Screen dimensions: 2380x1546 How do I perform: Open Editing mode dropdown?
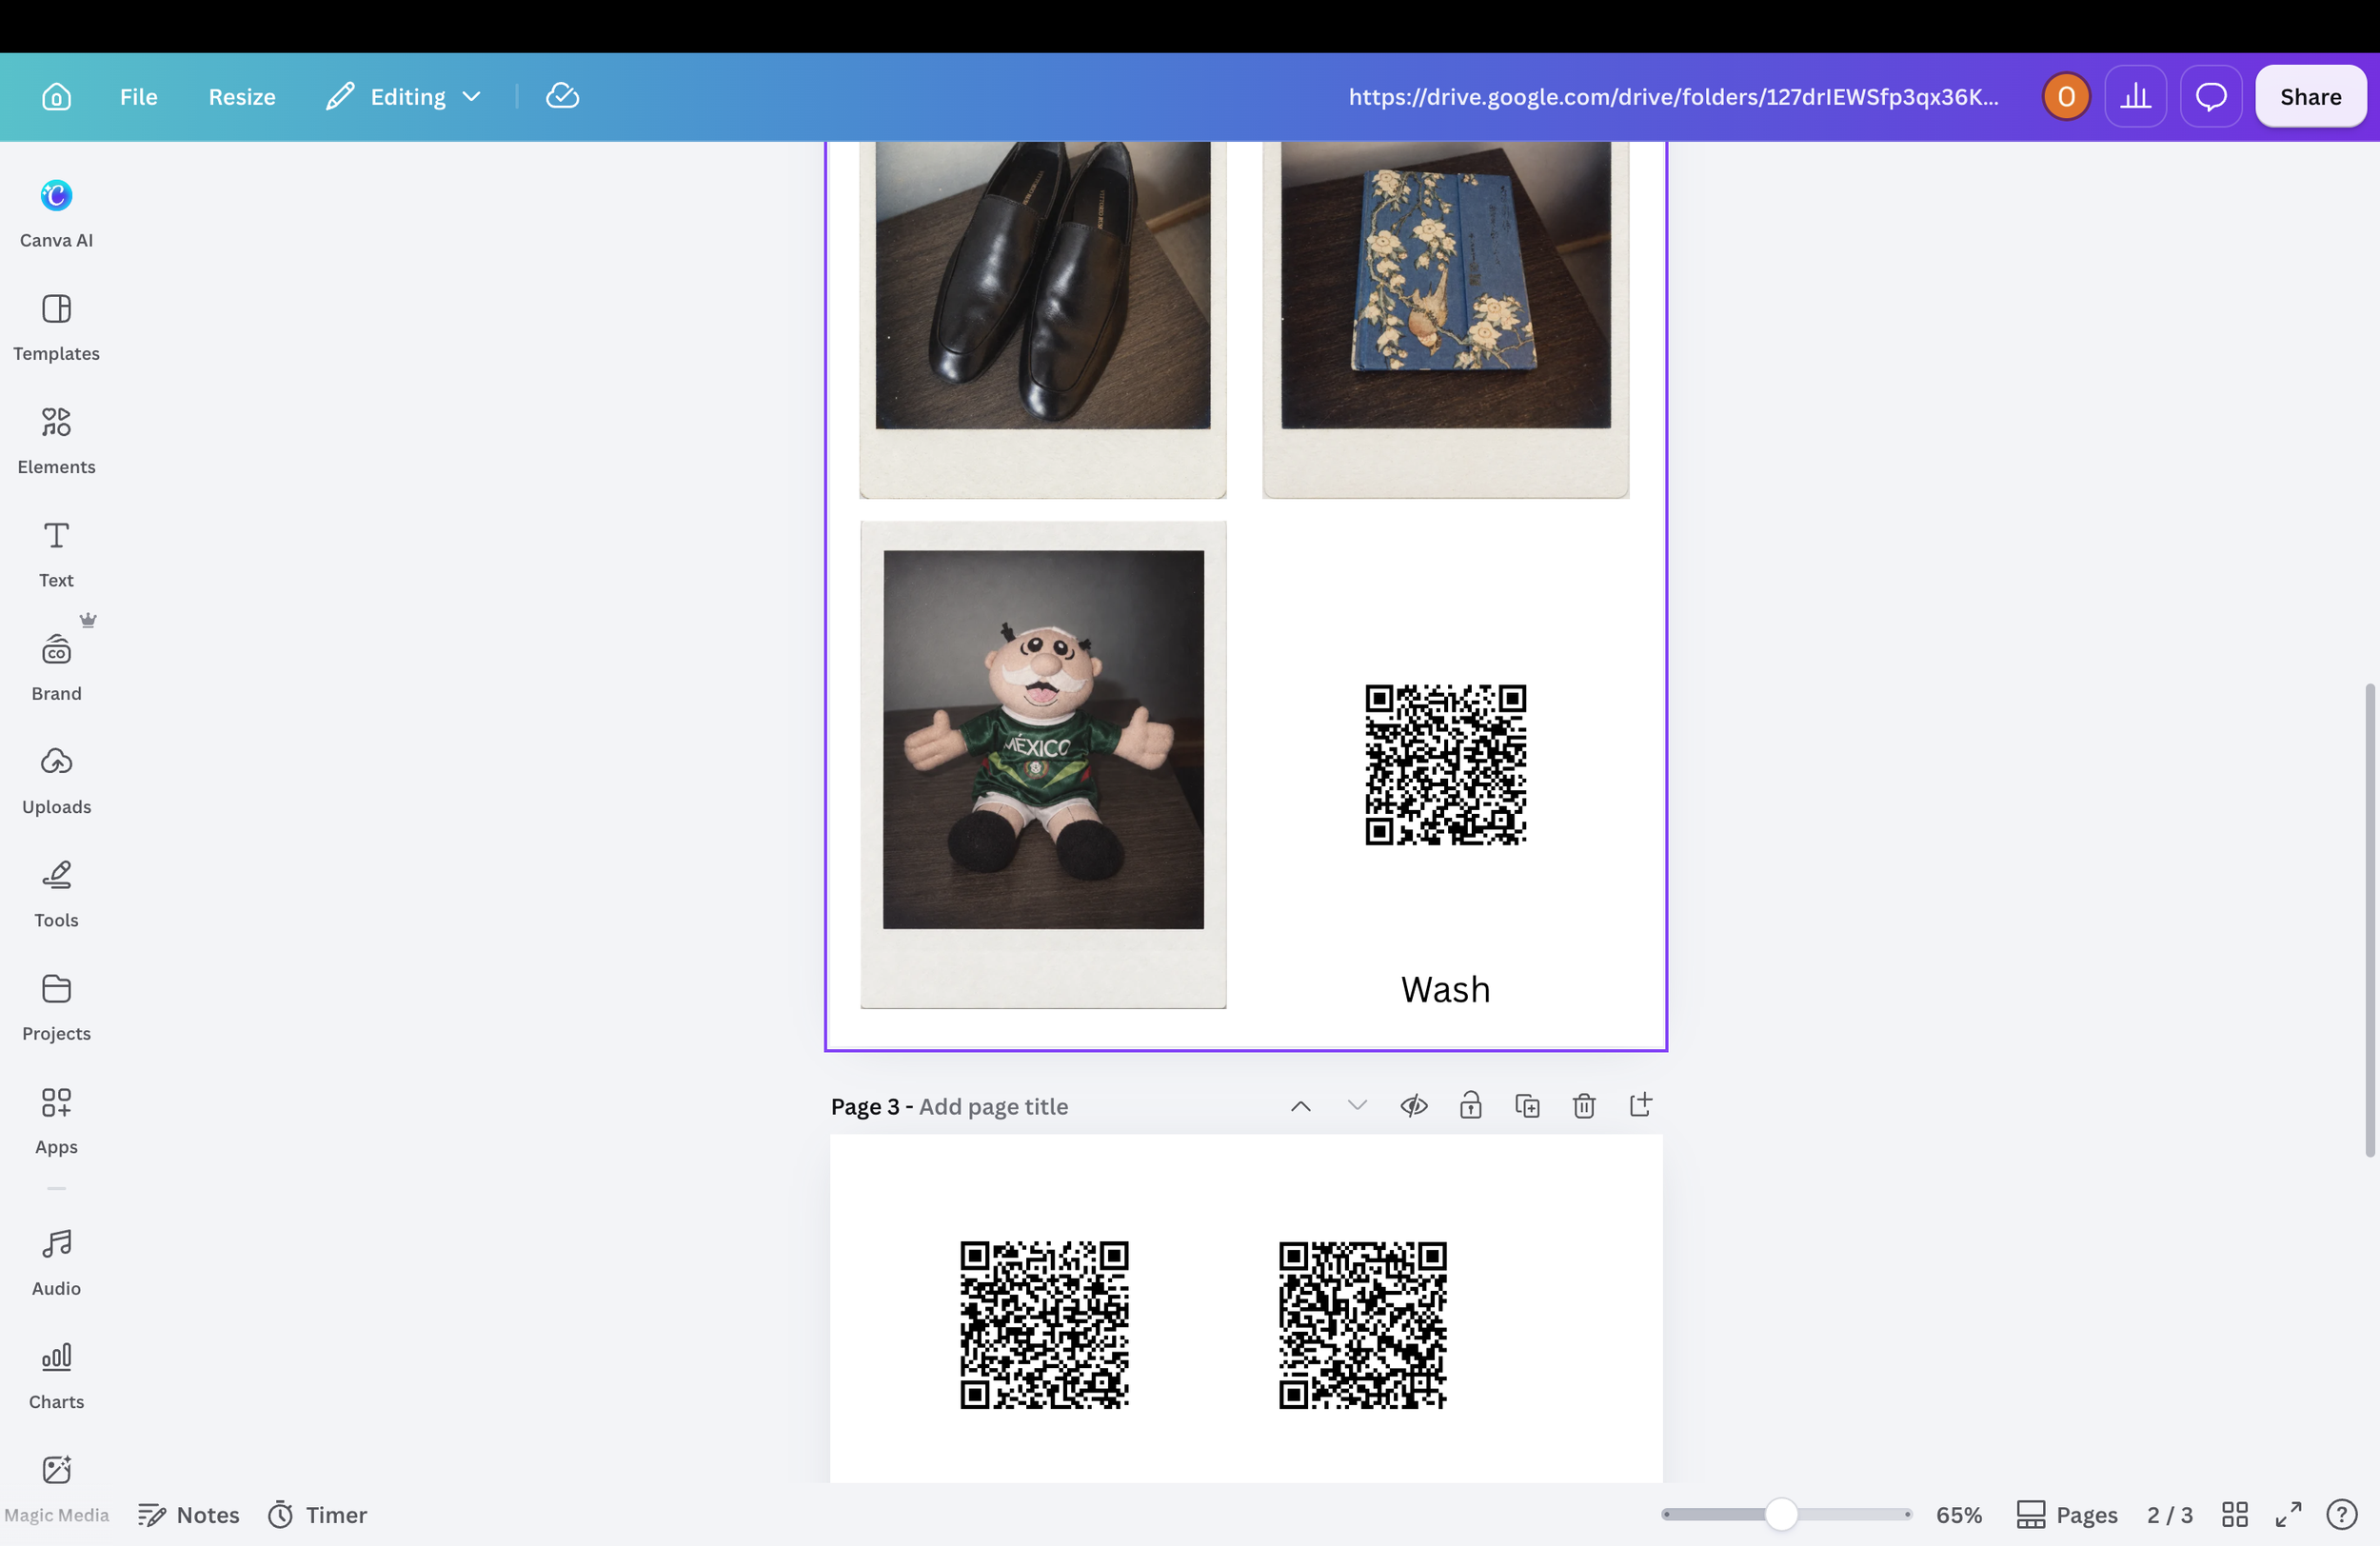pyautogui.click(x=404, y=97)
